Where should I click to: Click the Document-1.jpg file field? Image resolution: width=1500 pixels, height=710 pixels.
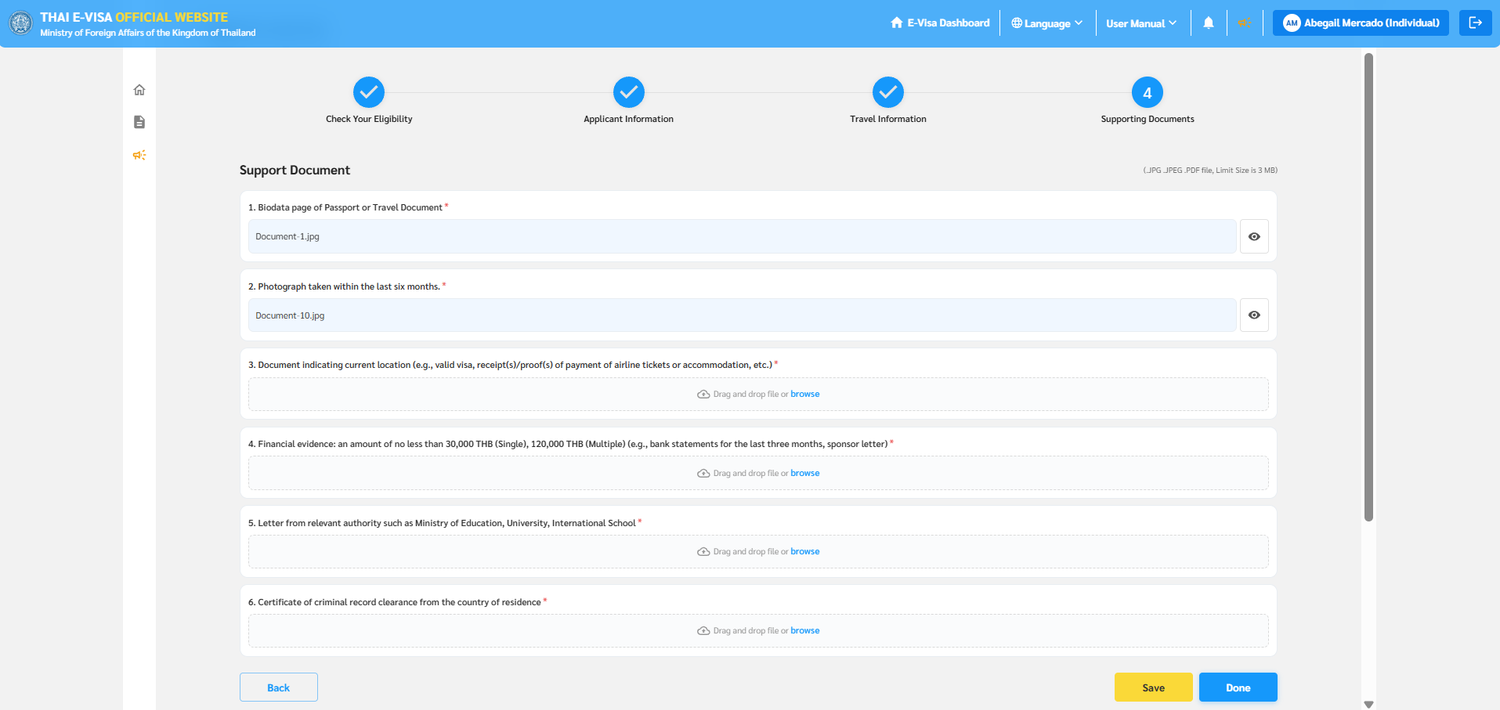tap(742, 237)
